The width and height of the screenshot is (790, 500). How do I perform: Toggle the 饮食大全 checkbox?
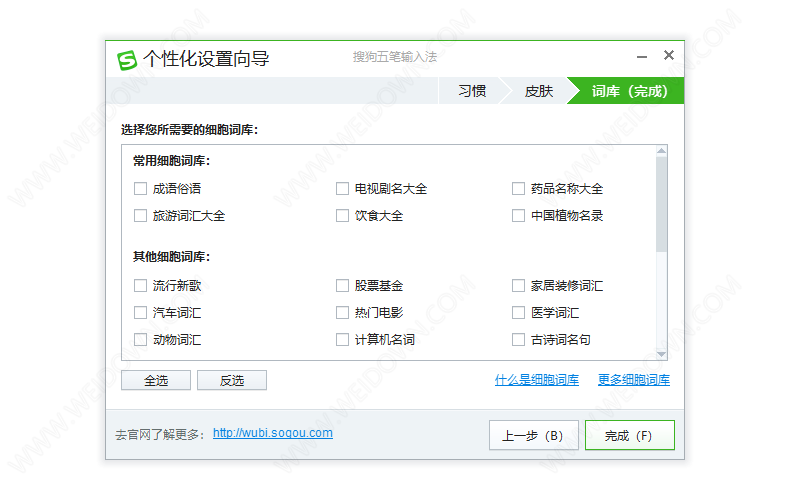point(342,216)
